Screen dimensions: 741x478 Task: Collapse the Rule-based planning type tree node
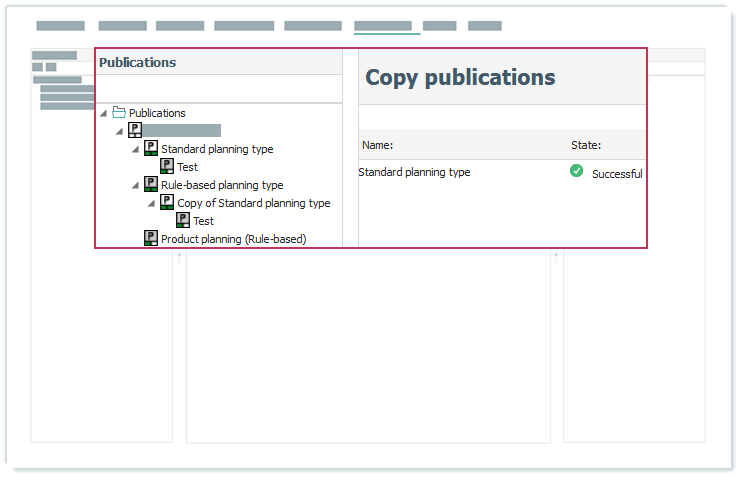click(136, 185)
